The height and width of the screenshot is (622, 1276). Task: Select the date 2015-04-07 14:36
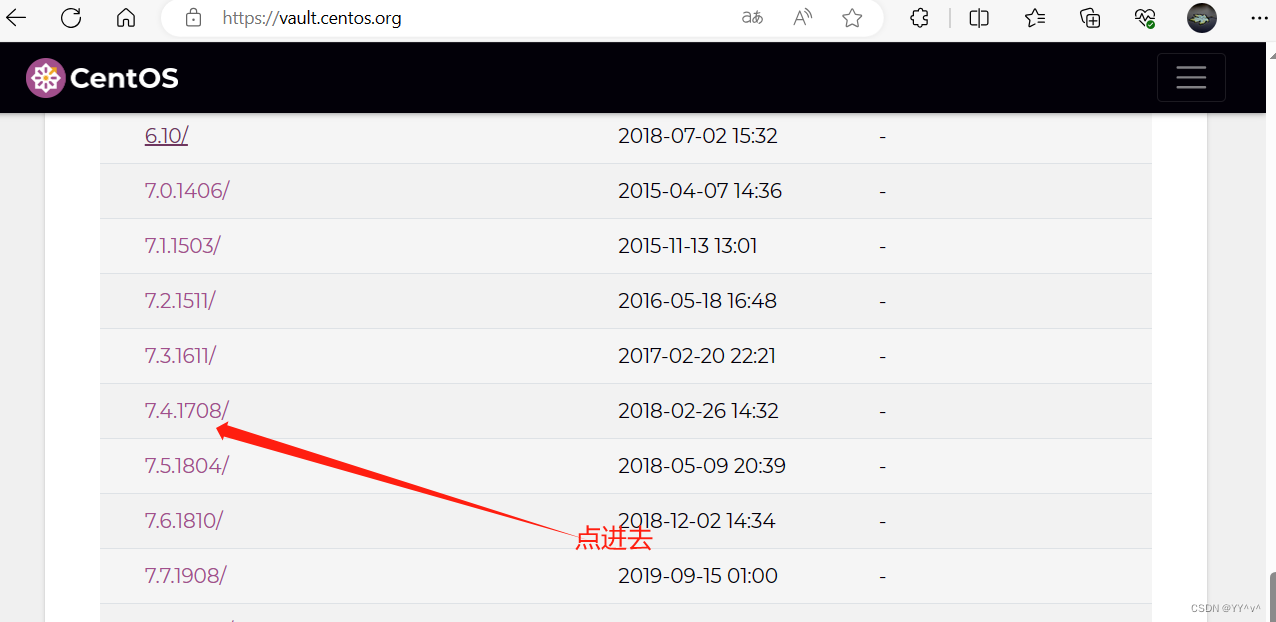(x=700, y=191)
